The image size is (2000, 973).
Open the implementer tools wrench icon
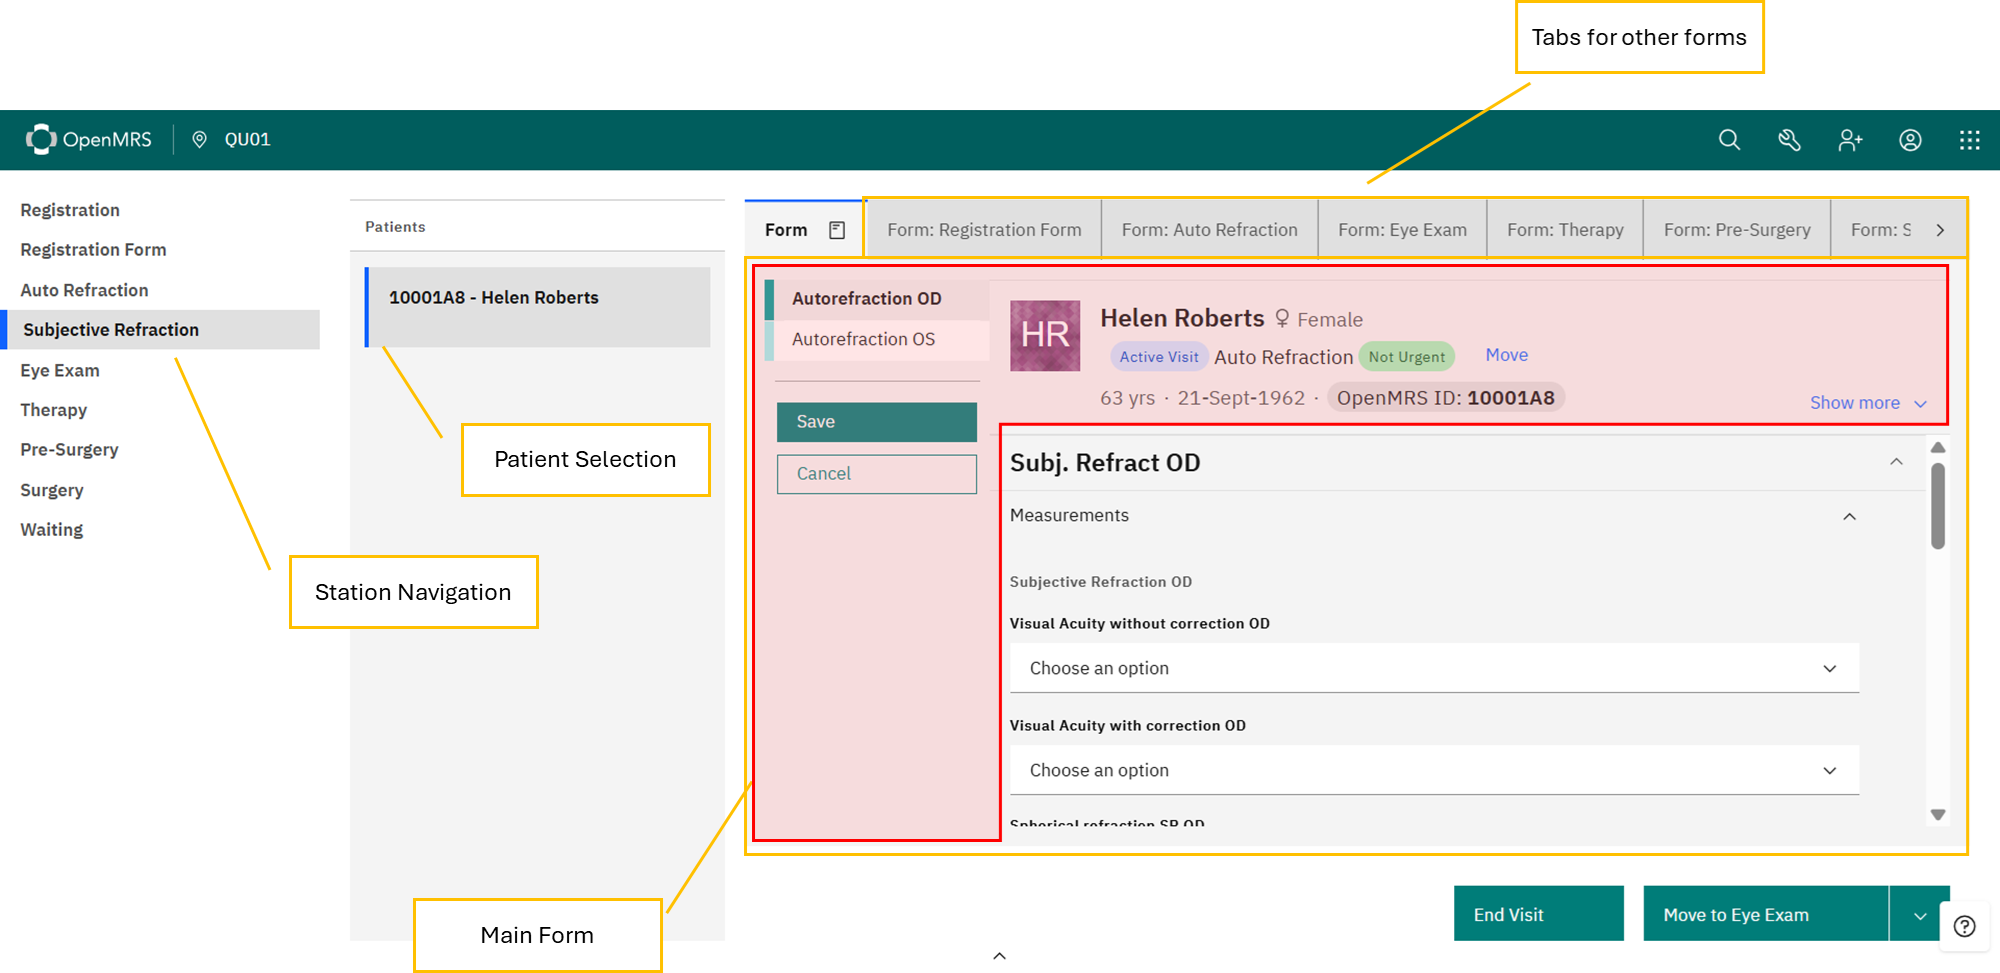1789,140
